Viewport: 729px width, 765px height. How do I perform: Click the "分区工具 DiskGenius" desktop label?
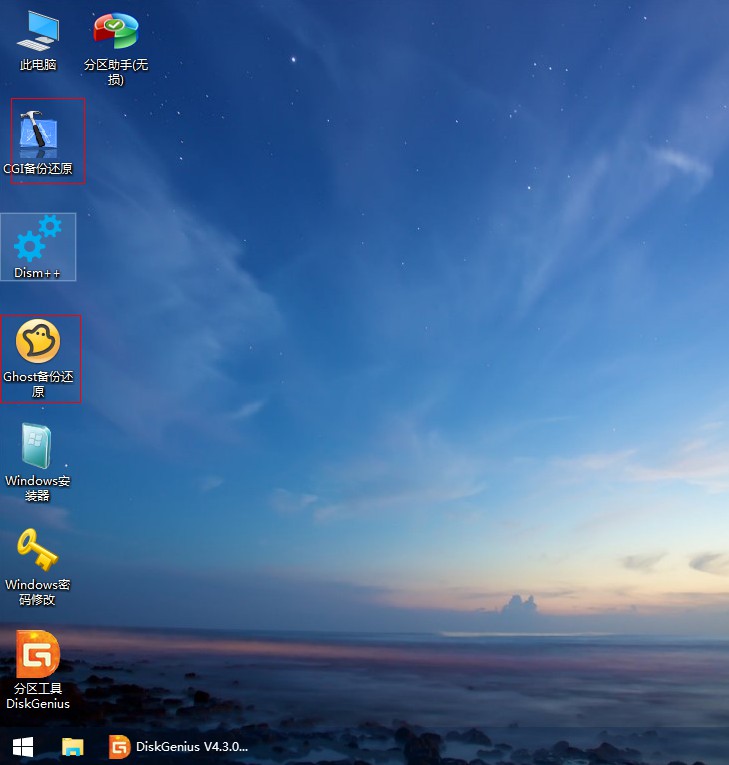(x=38, y=696)
